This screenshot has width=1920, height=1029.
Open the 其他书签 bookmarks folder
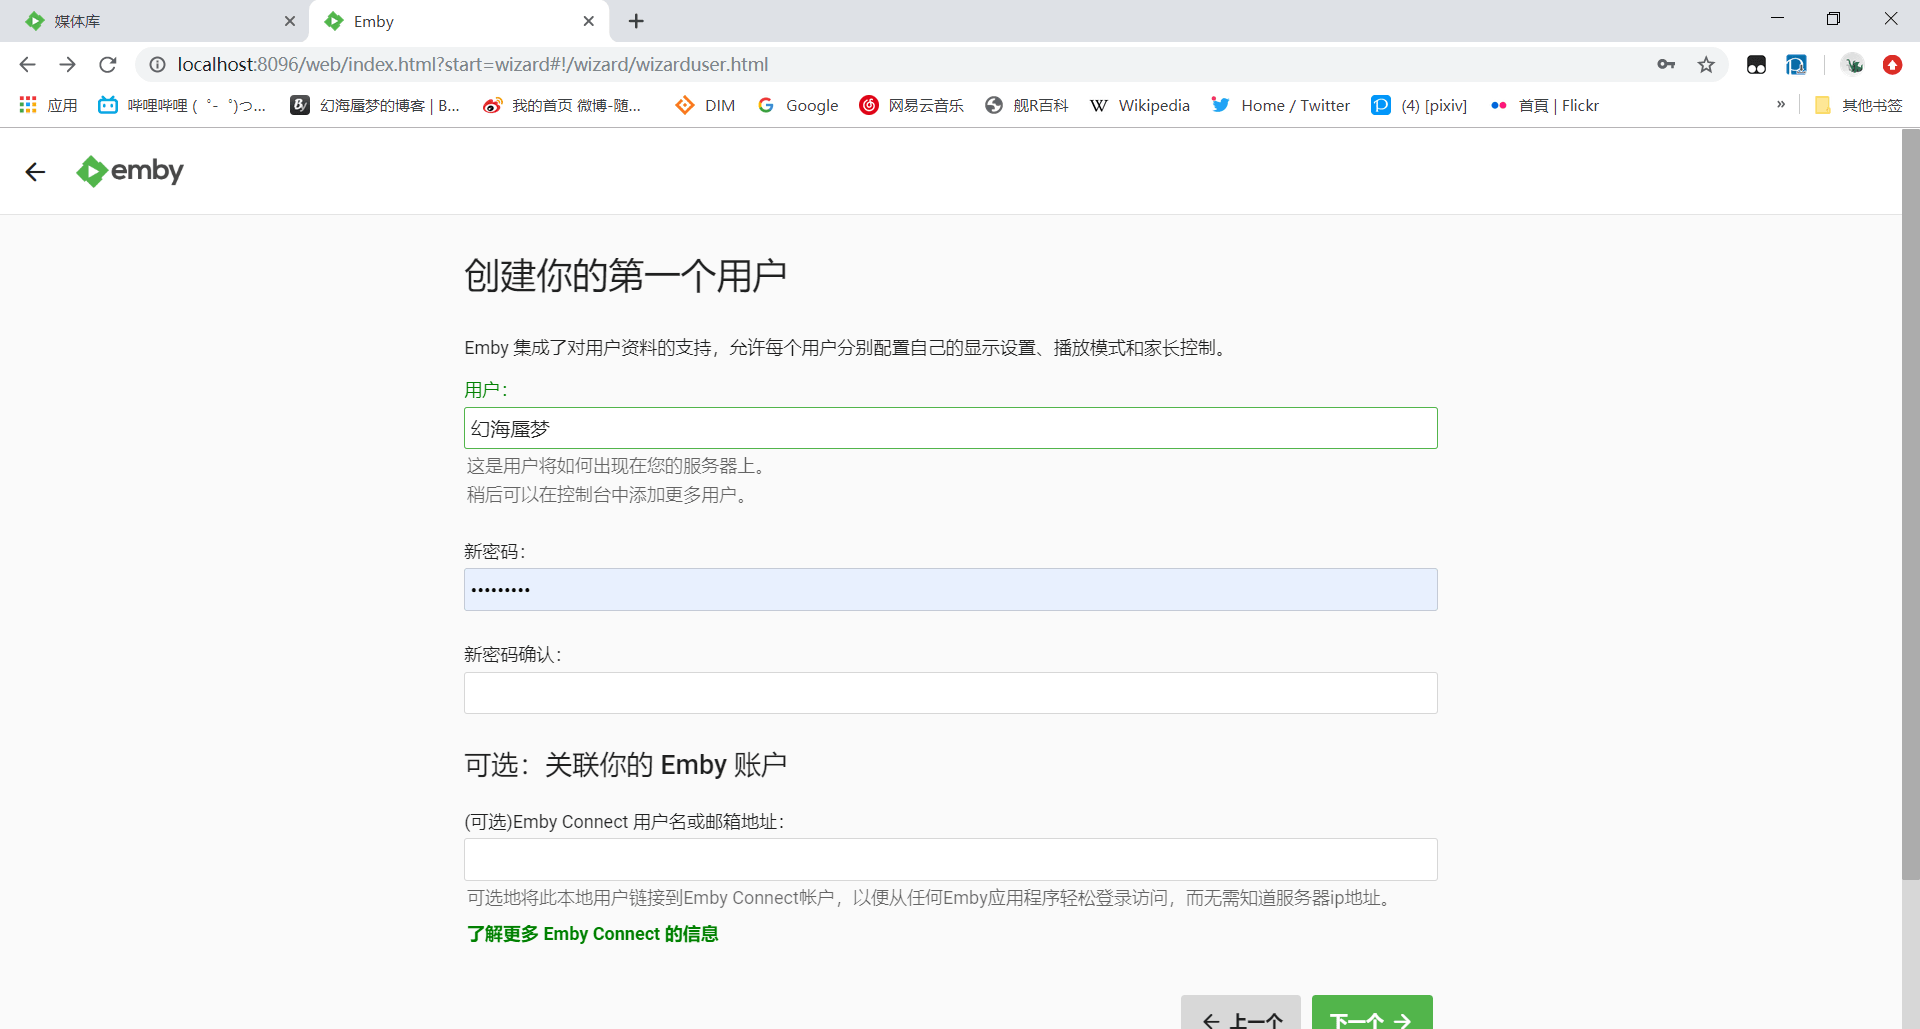1858,105
